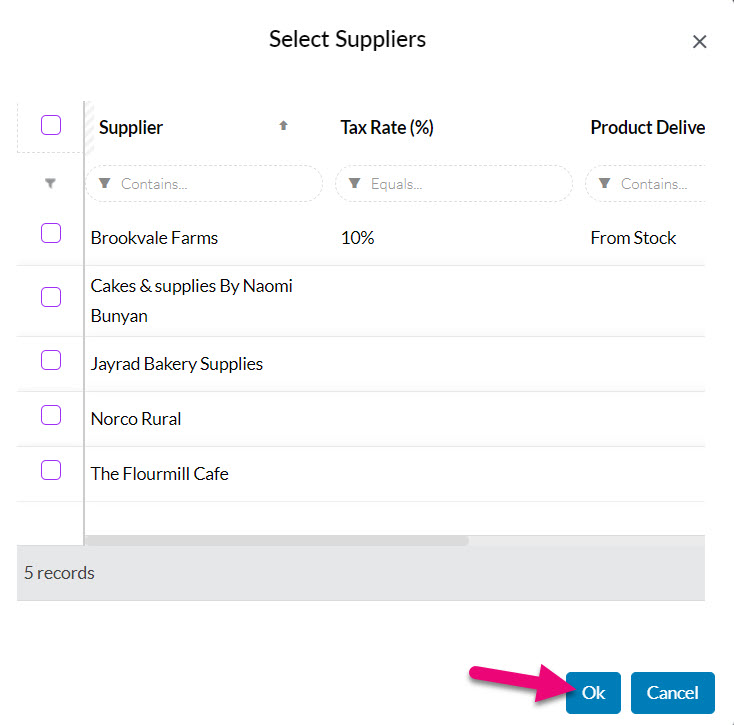Viewport: 734px width, 725px height.
Task: Focus the Supplier Contains filter field
Action: [204, 183]
